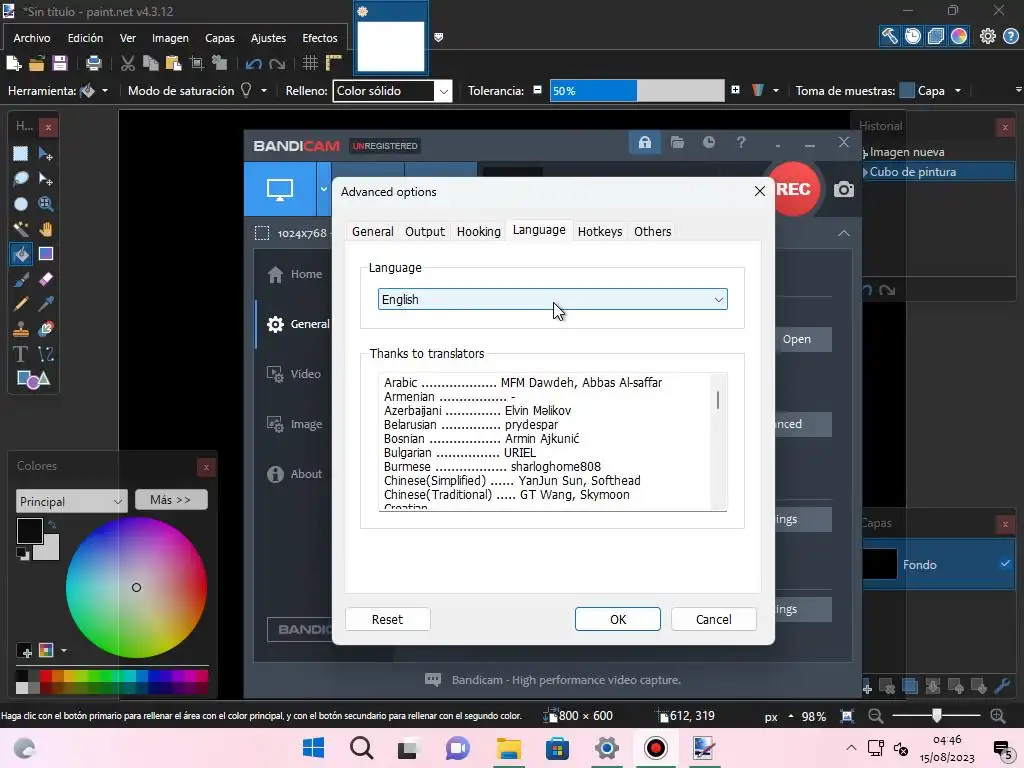The image size is (1024, 768).
Task: Swap primary and secondary colors
Action: click(x=52, y=524)
